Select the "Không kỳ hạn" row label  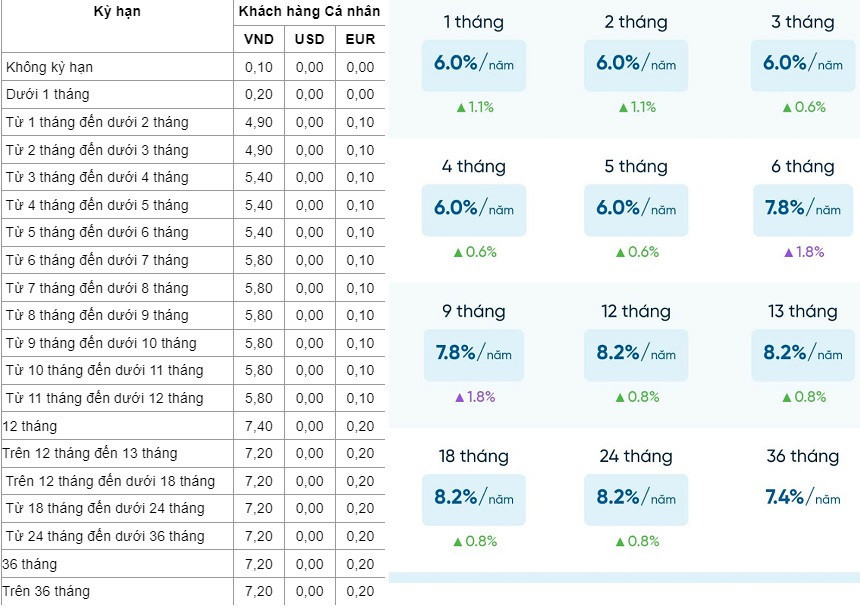tap(50, 67)
